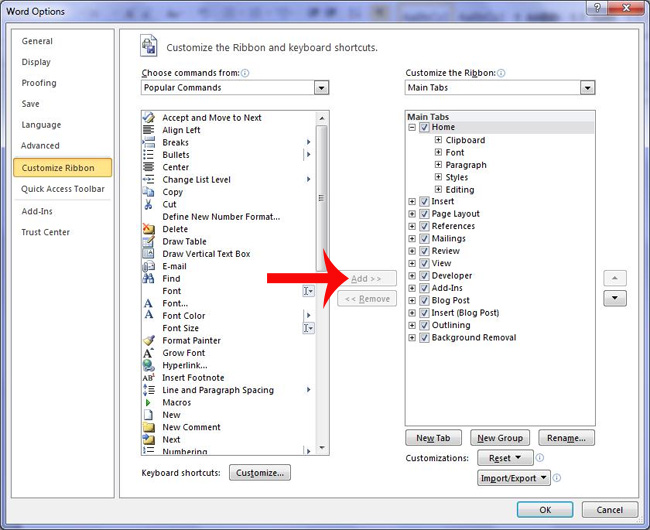Toggle the Background Removal checkbox
The image size is (650, 530).
pyautogui.click(x=424, y=338)
